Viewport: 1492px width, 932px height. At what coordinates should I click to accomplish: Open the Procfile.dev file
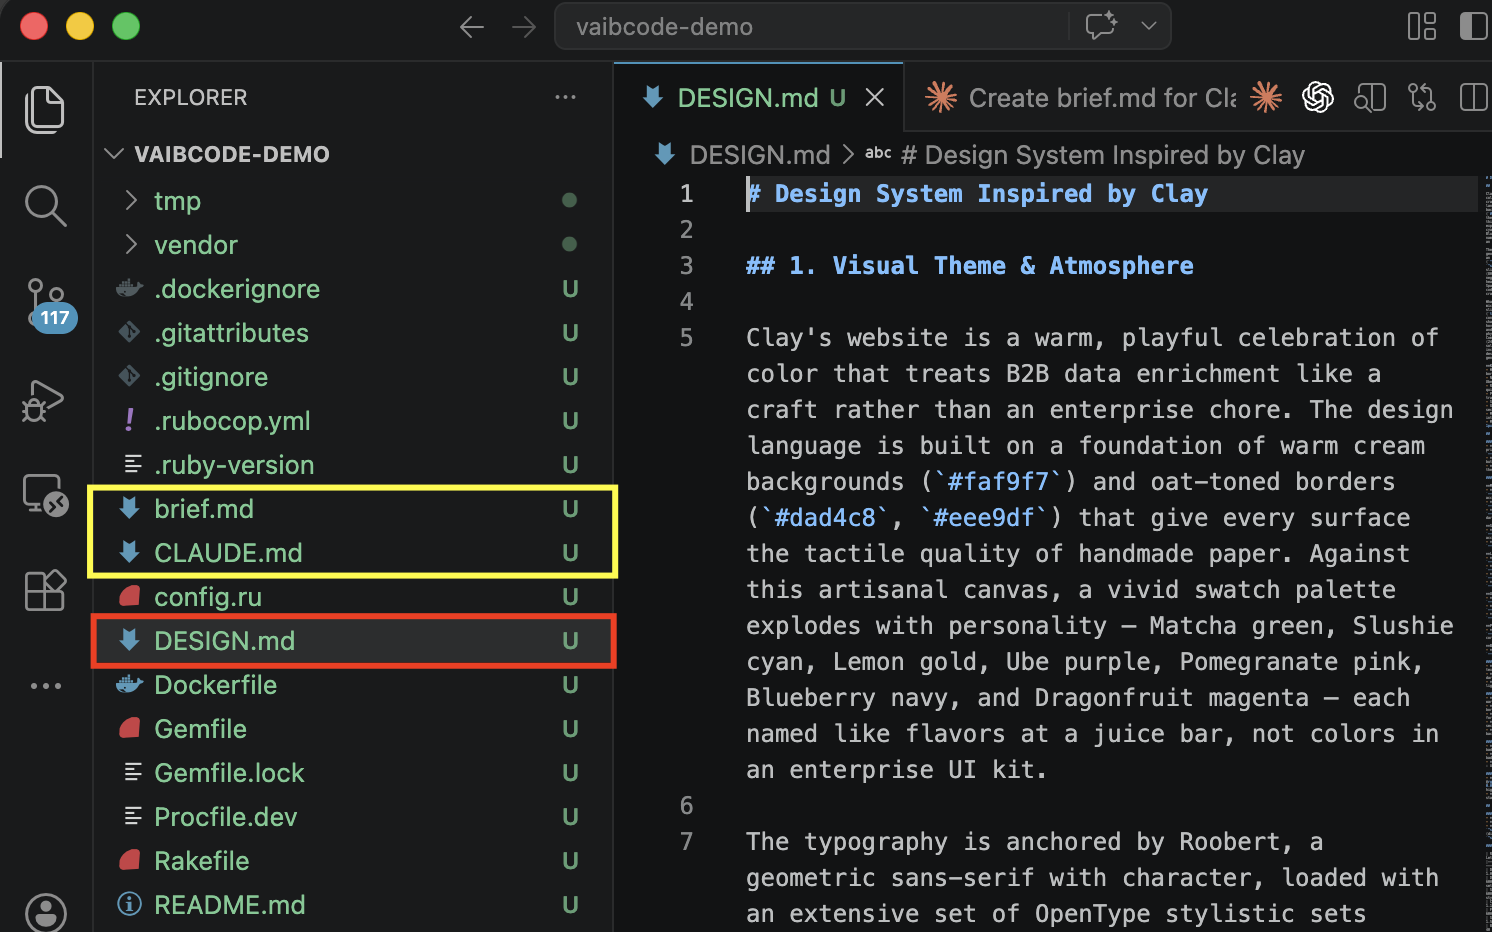(352, 817)
